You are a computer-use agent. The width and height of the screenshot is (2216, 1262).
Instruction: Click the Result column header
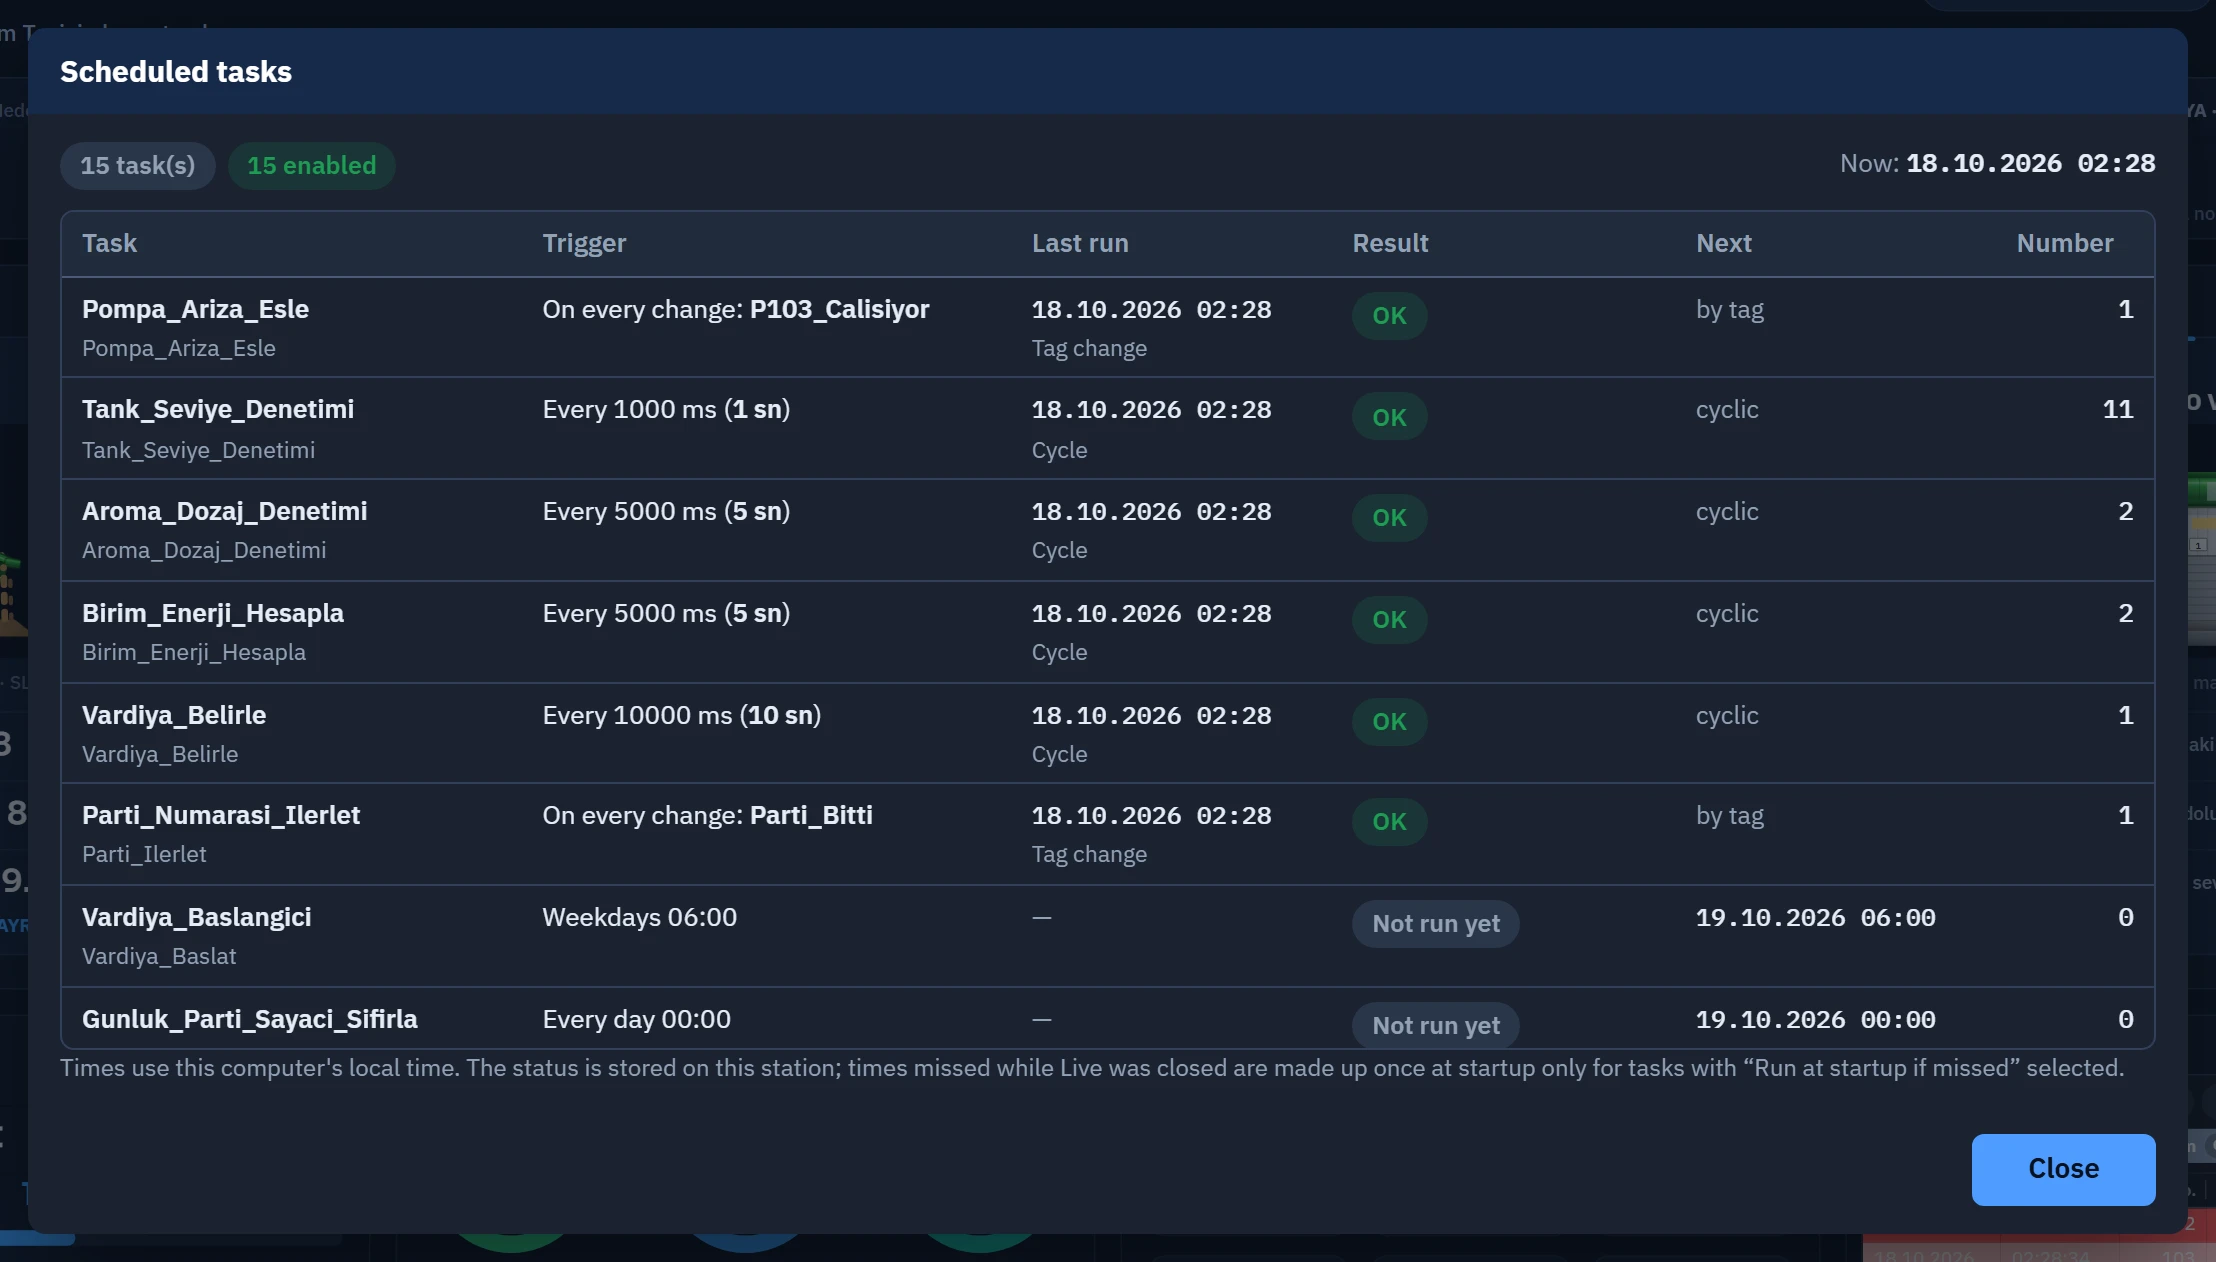1390,243
